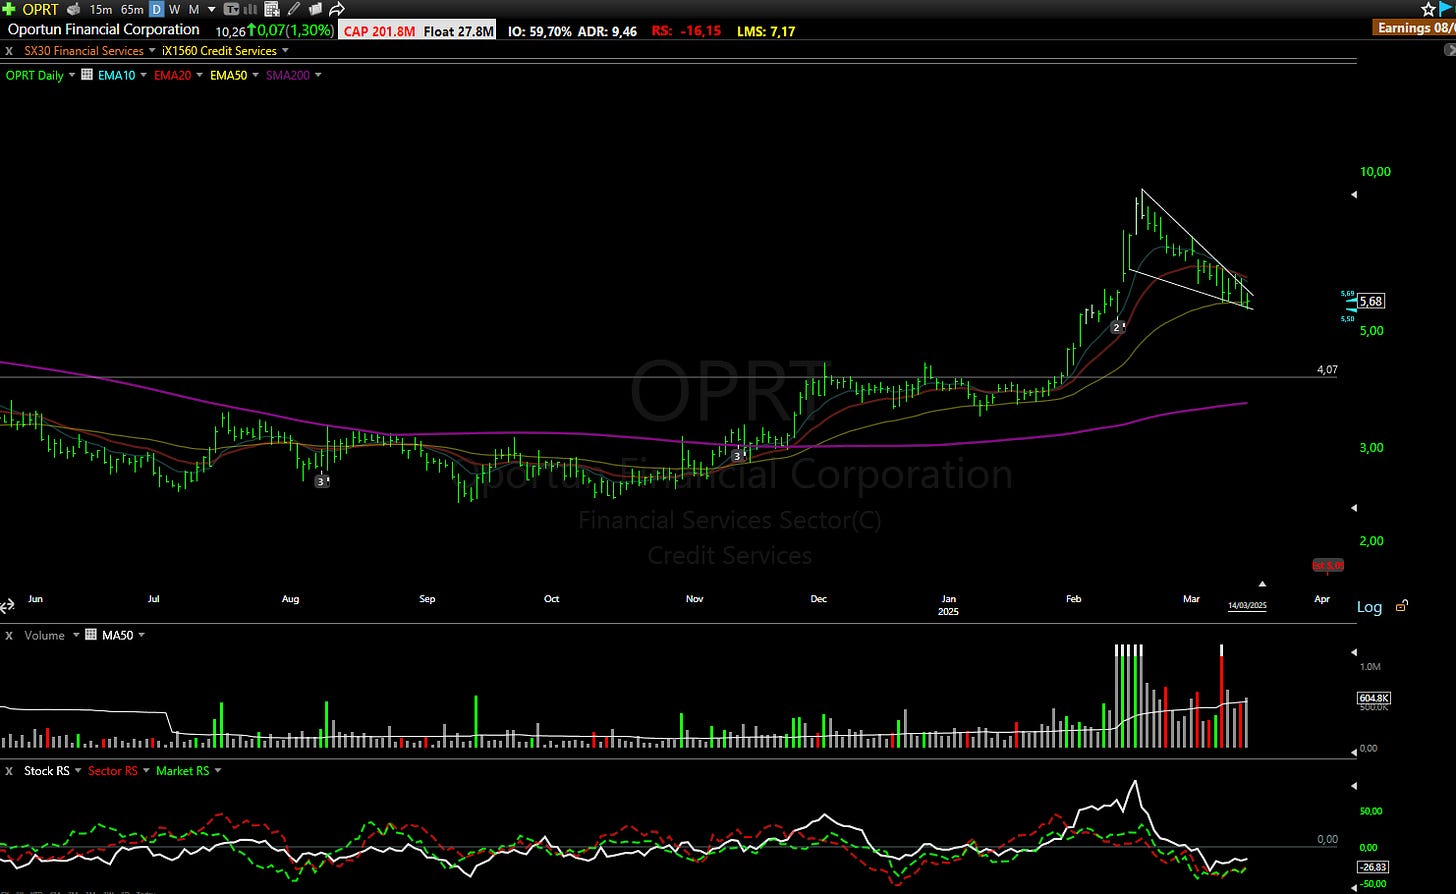Expand the OPRT Daily dropdown
Screen dimensions: 1456x894
click(72, 75)
